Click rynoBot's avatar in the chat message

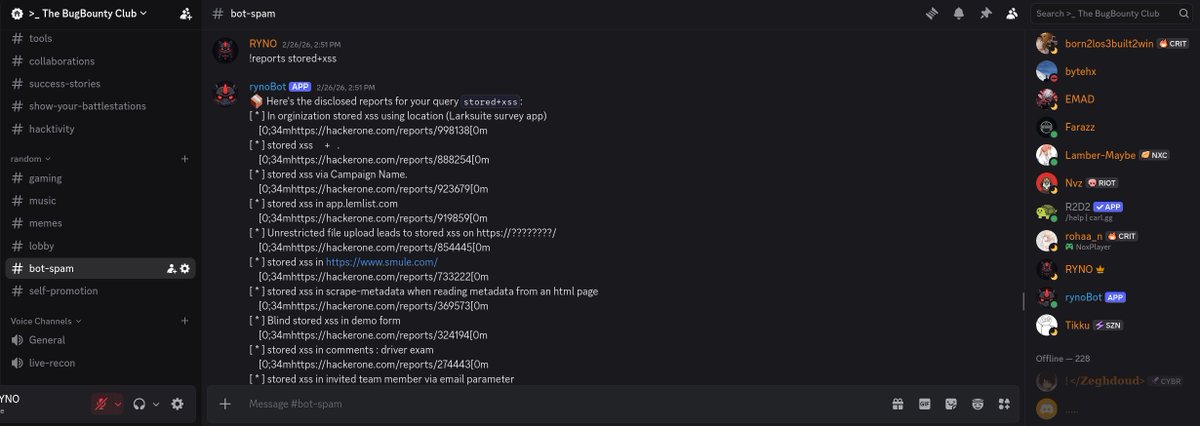pyautogui.click(x=227, y=93)
